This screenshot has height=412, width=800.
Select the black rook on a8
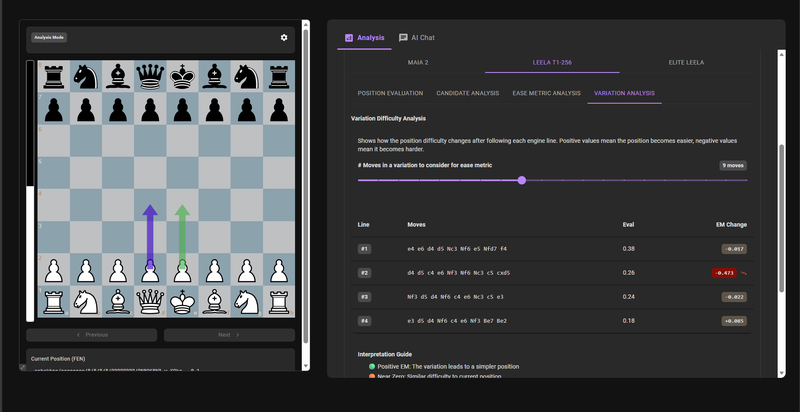coord(54,76)
